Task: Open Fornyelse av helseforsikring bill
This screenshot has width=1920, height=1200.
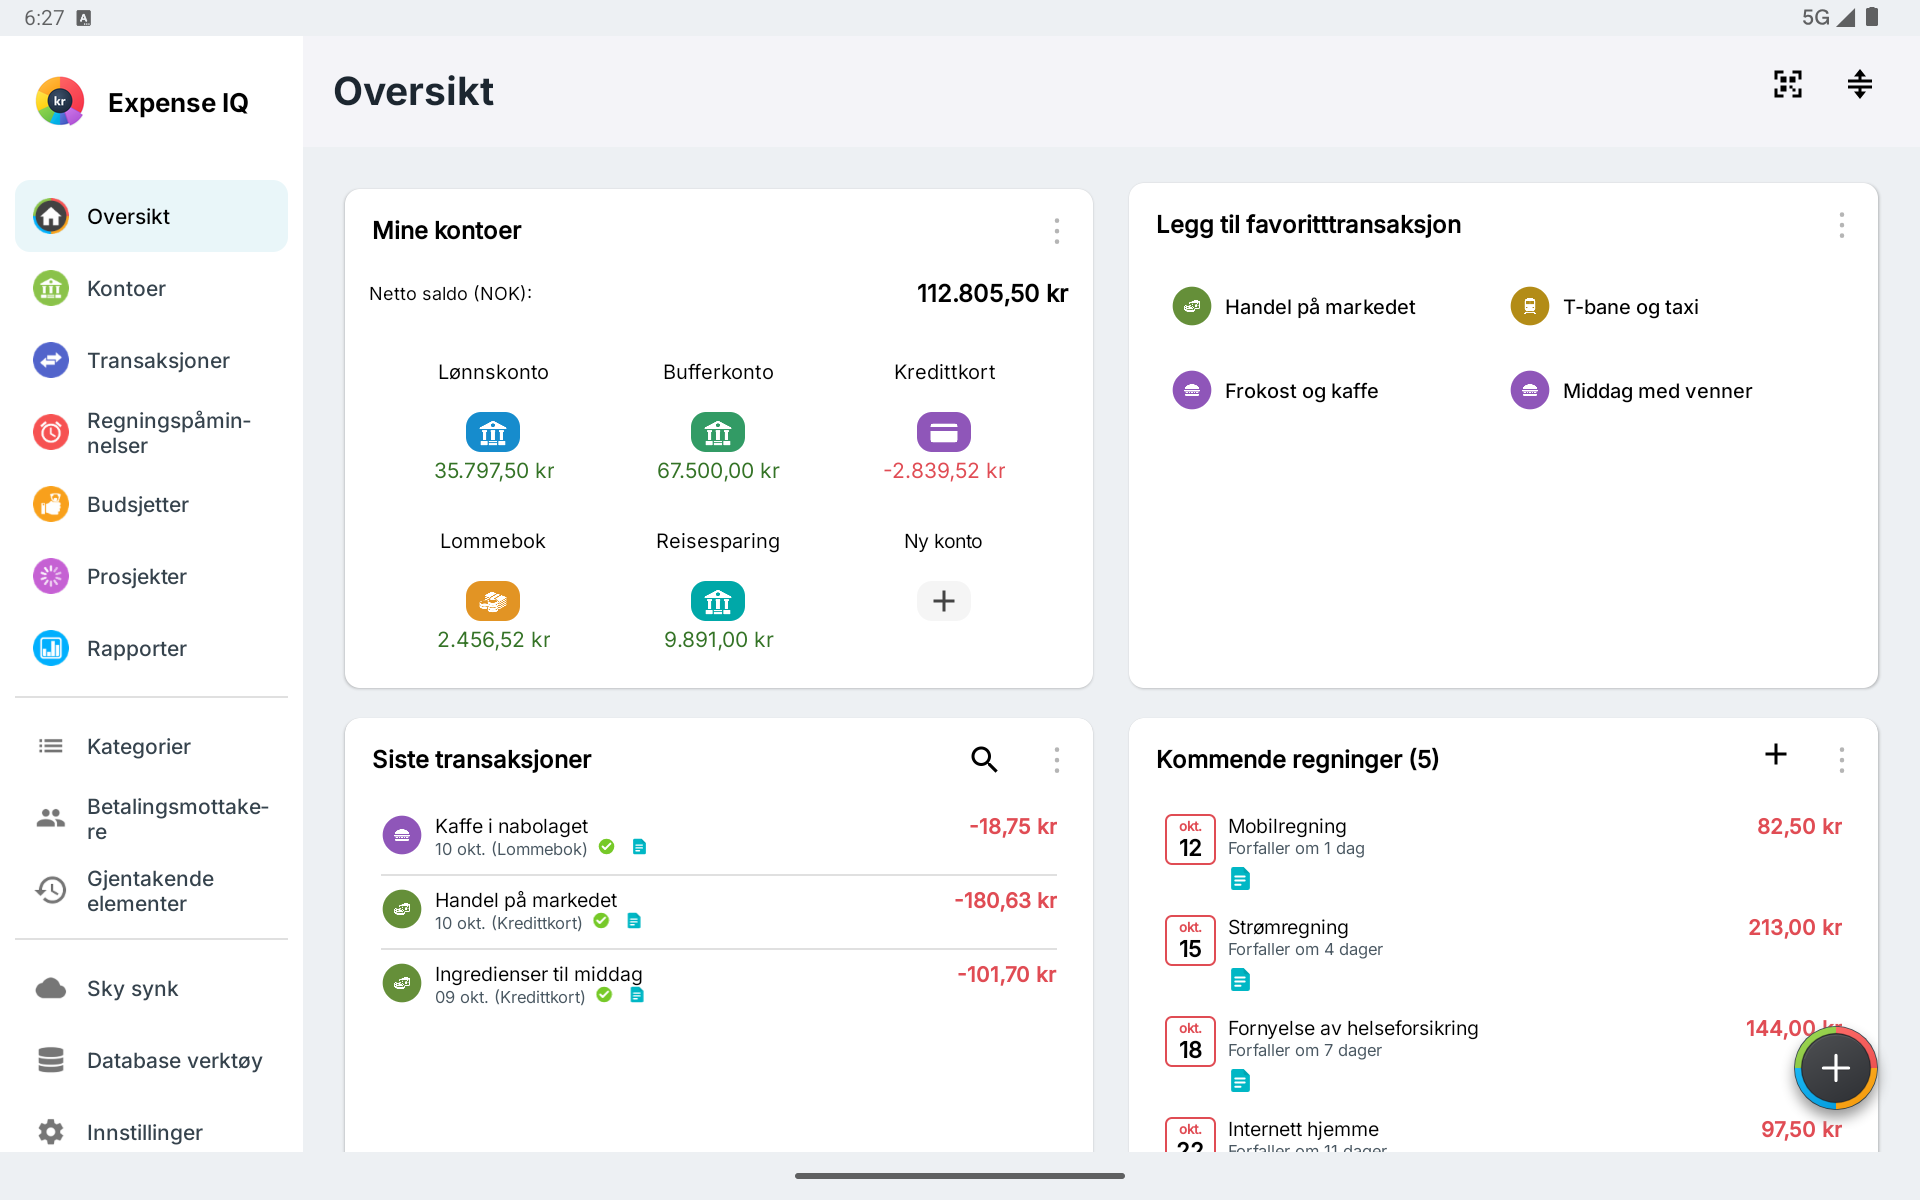Action: click(x=1503, y=1054)
